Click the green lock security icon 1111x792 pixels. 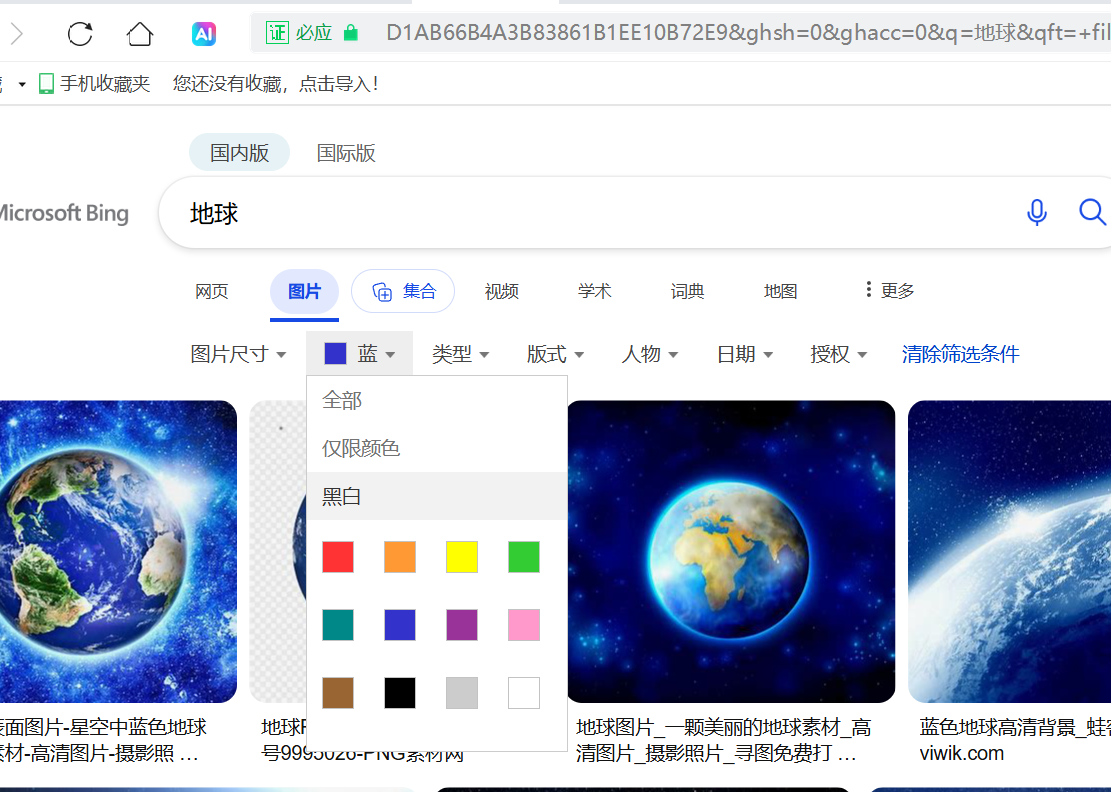click(x=351, y=33)
